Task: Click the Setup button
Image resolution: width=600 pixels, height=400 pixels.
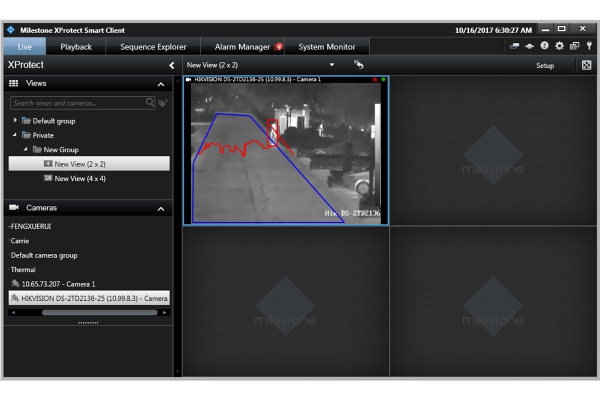Action: 545,65
